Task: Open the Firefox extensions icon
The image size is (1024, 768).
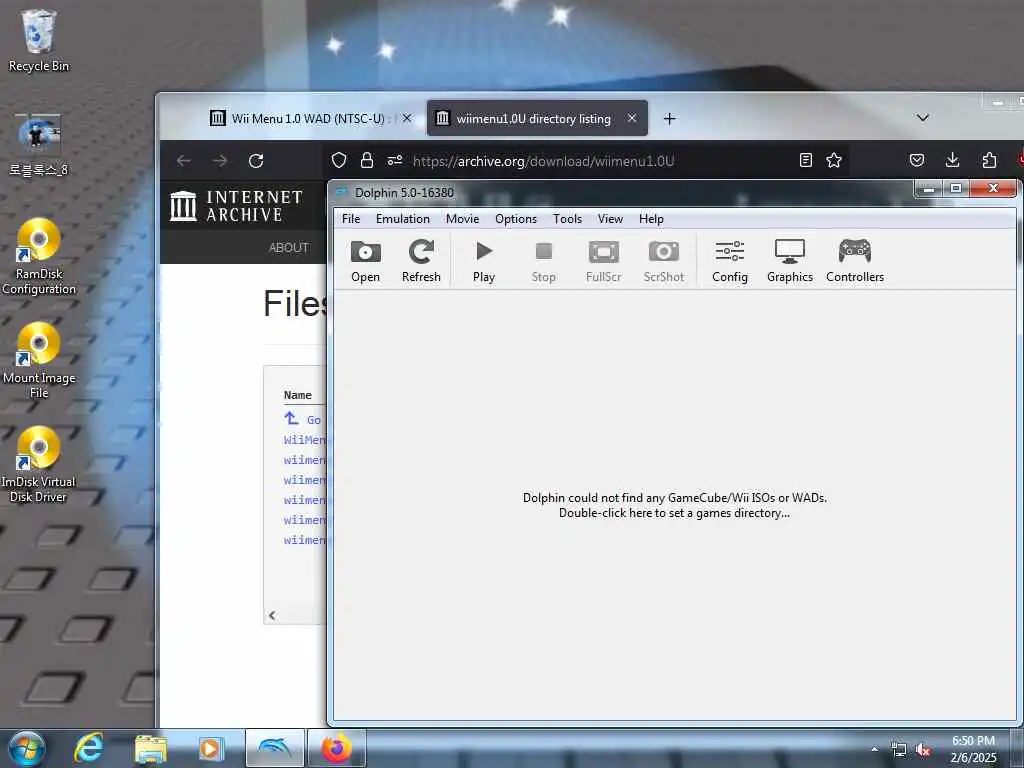Action: (989, 161)
